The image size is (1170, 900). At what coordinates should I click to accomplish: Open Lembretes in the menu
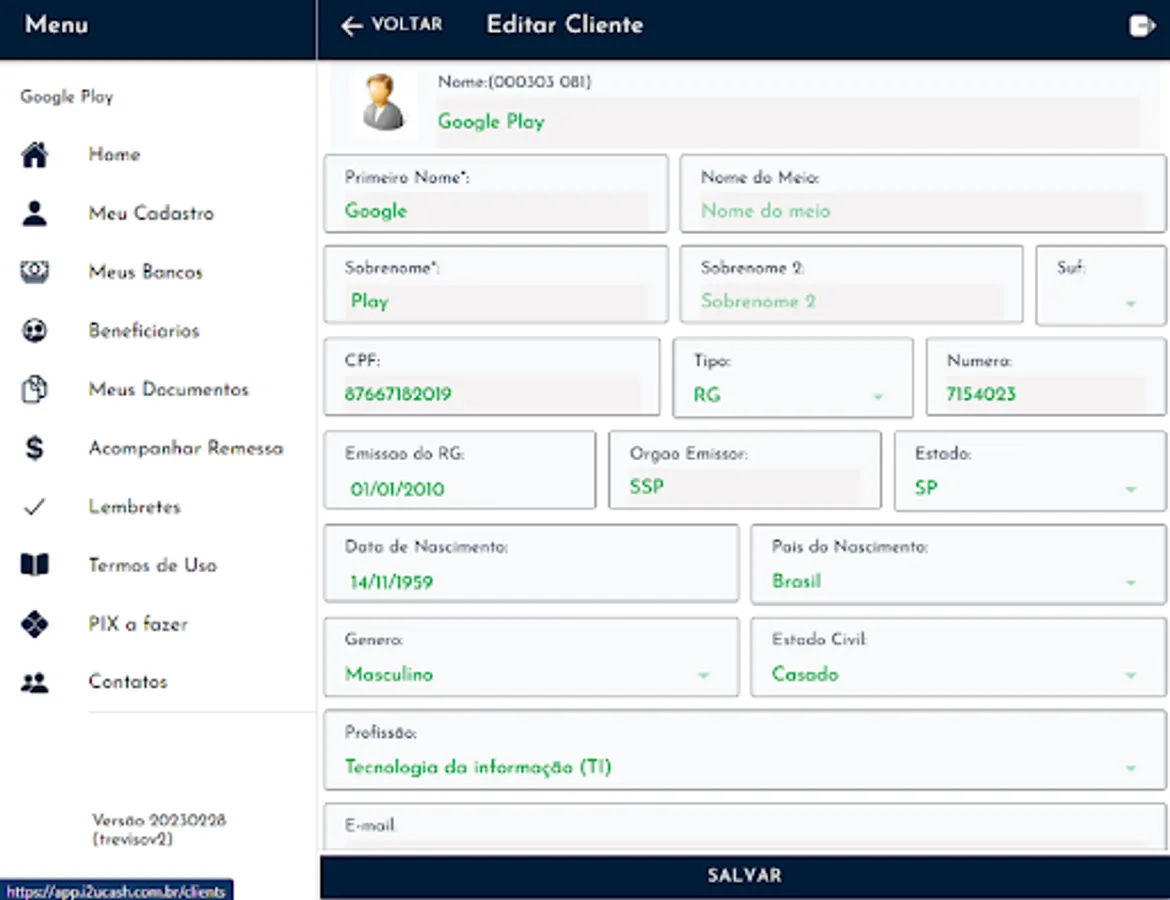tap(134, 507)
